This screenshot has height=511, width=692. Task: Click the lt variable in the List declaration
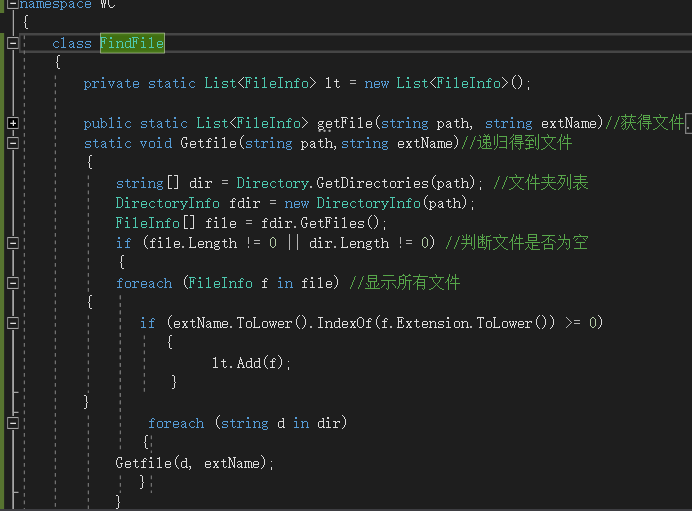tap(332, 83)
